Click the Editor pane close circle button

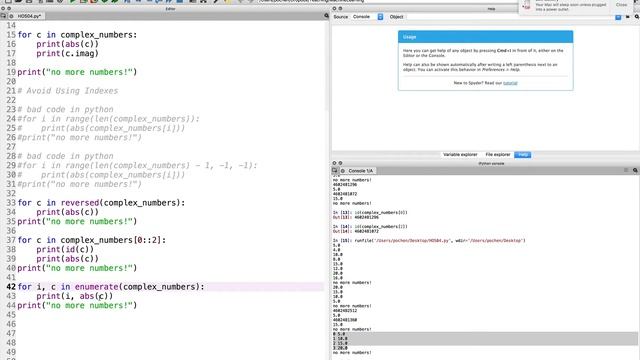[x=3, y=9]
